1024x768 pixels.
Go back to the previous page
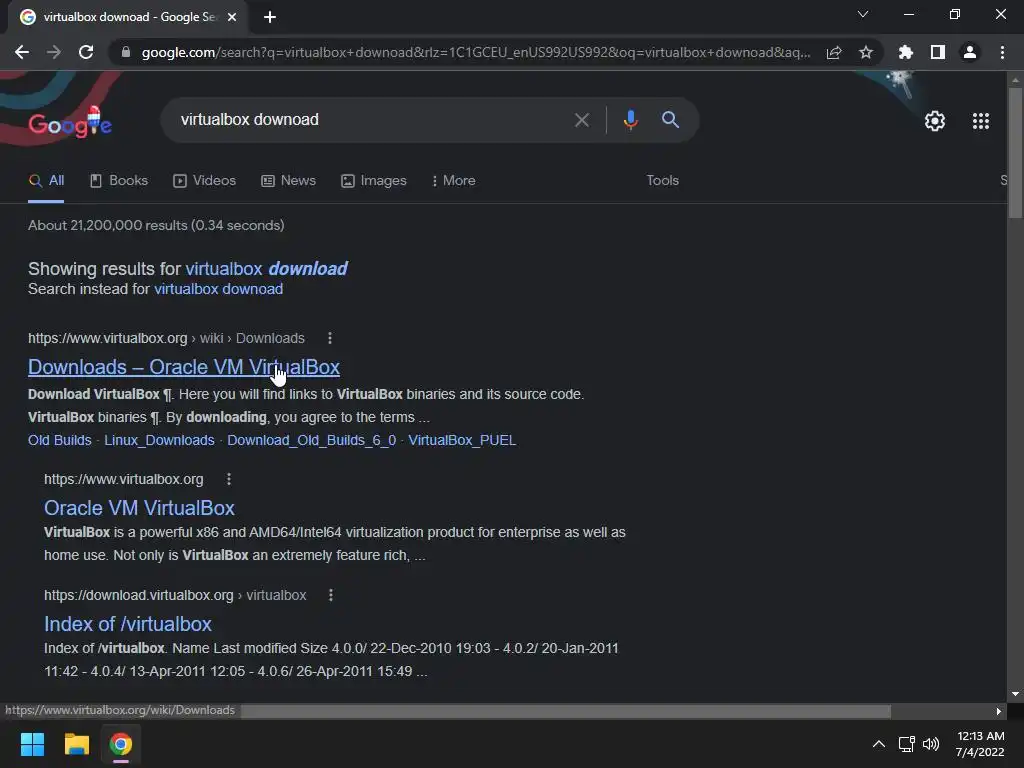22,52
